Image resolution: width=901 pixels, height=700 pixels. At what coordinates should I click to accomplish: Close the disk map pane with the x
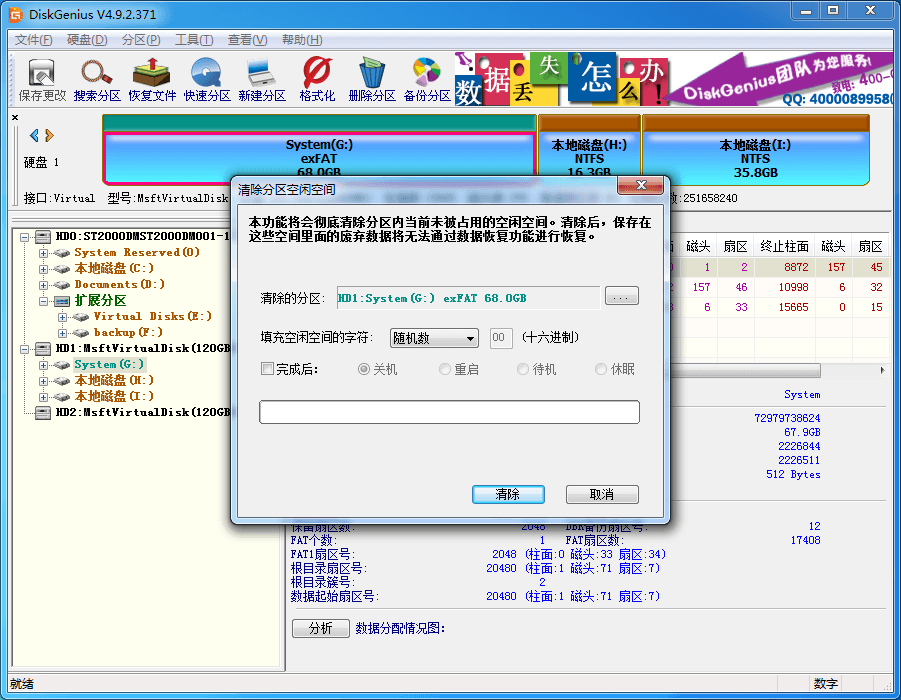click(x=15, y=117)
